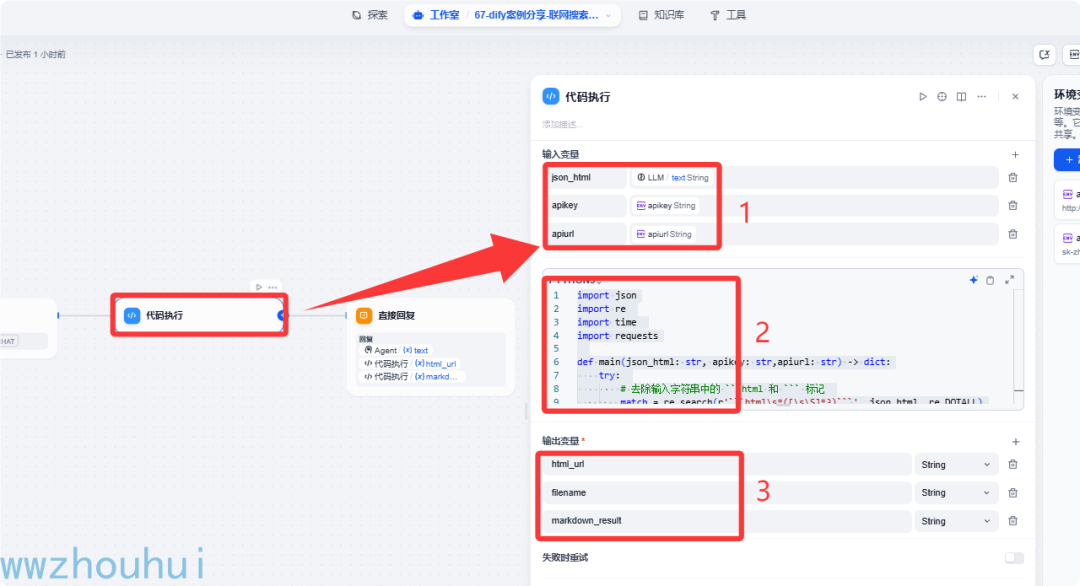The width and height of the screenshot is (1080, 586).
Task: Click the html_url output name field
Action: tap(726, 465)
